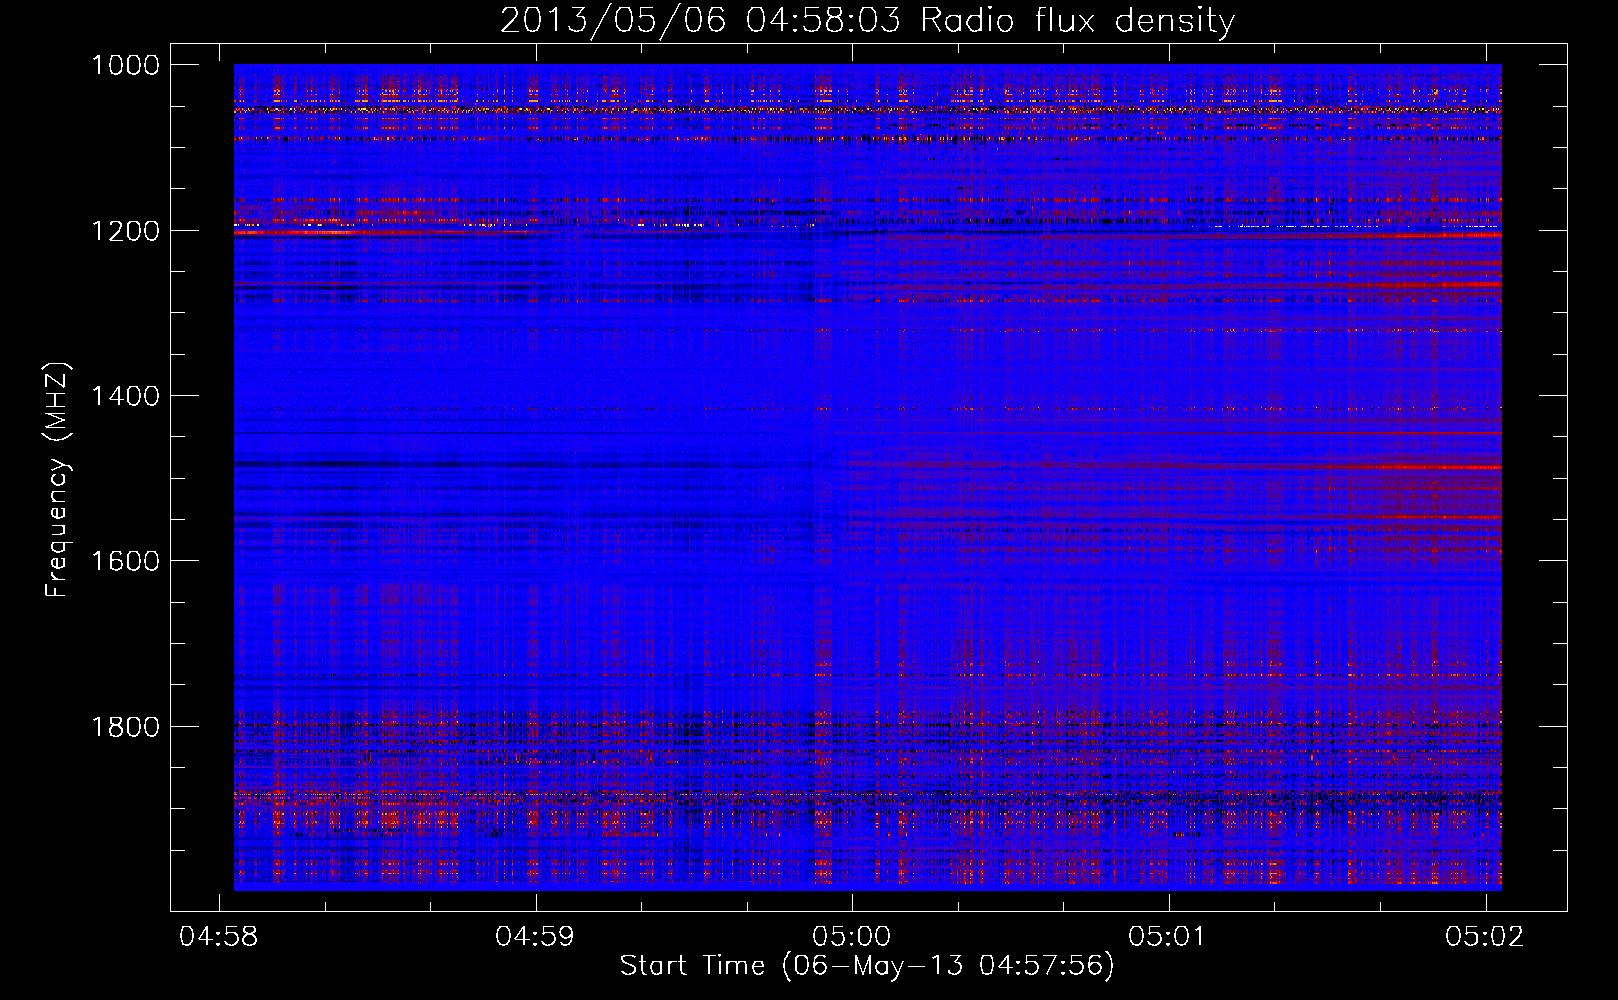The height and width of the screenshot is (1000, 1618).
Task: Click the 05:02 time tick label
Action: point(1485,937)
